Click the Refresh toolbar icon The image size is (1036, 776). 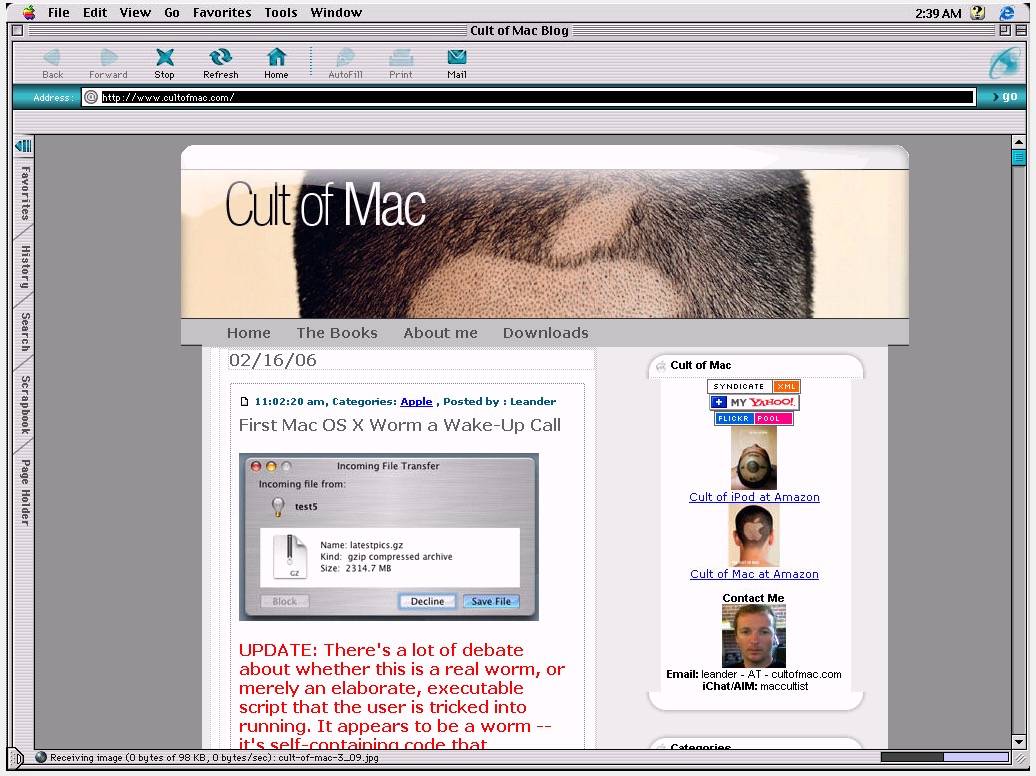220,60
